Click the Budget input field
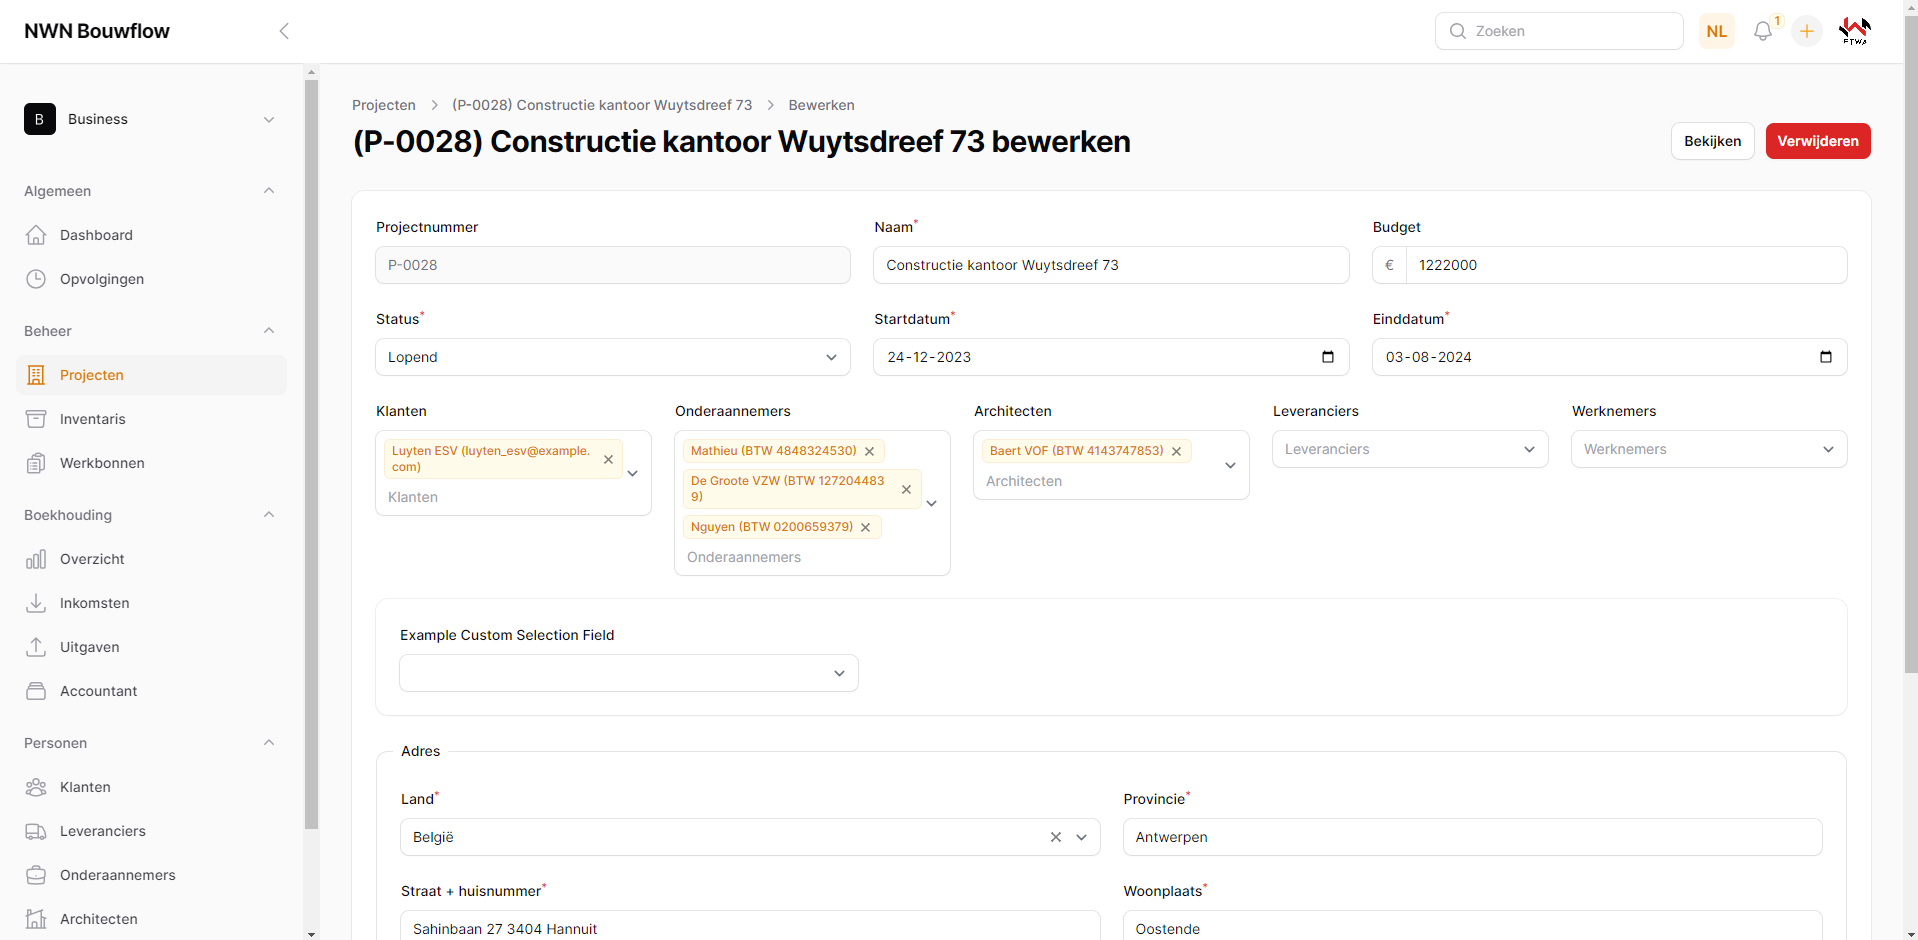This screenshot has height=940, width=1918. click(1625, 265)
